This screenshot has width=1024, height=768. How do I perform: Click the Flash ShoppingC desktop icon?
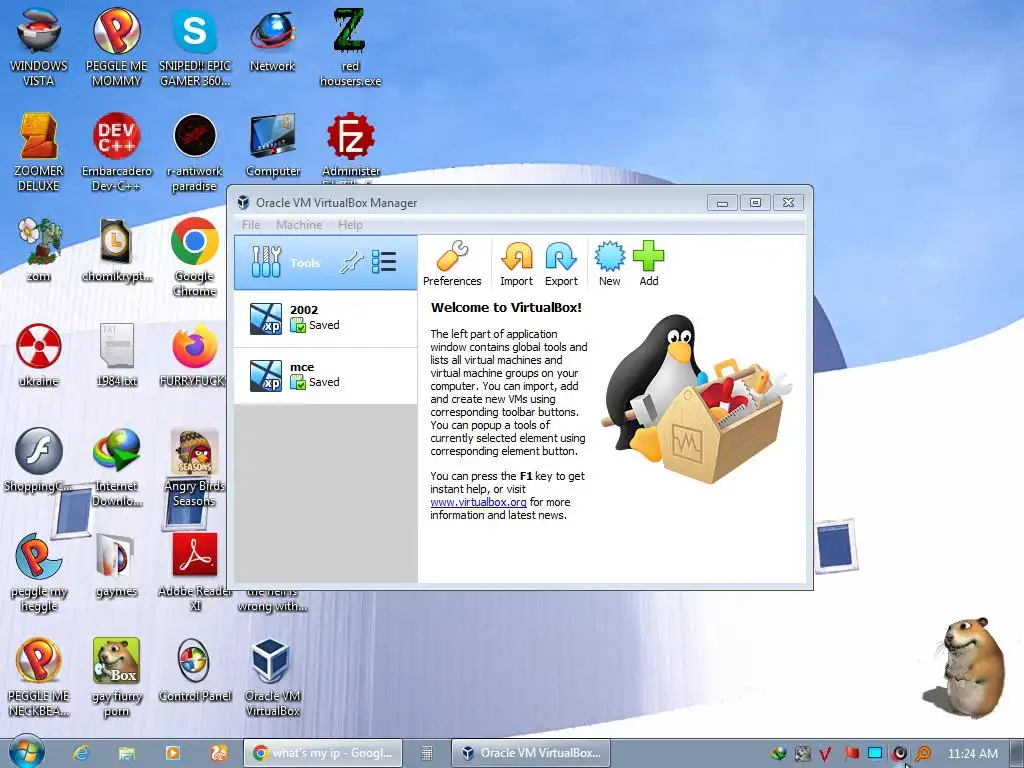tap(39, 460)
